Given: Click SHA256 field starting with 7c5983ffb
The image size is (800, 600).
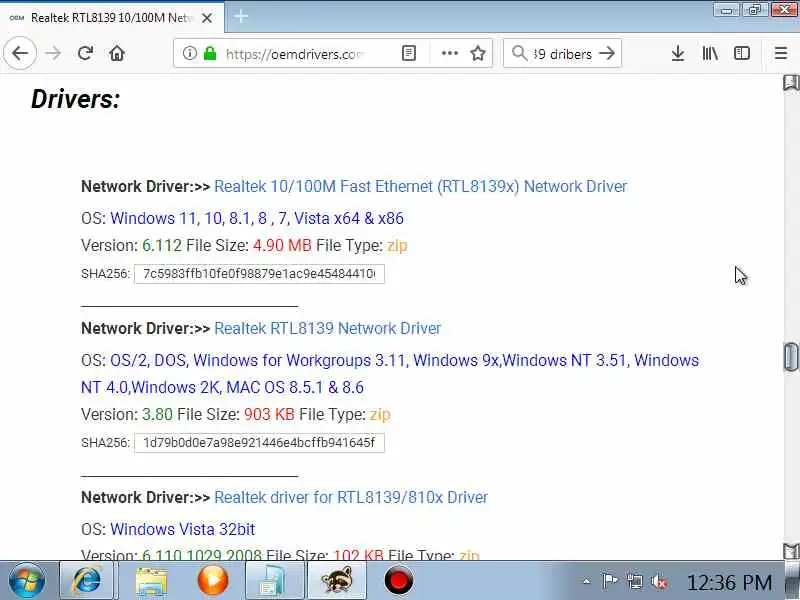Looking at the screenshot, I should tap(259, 274).
